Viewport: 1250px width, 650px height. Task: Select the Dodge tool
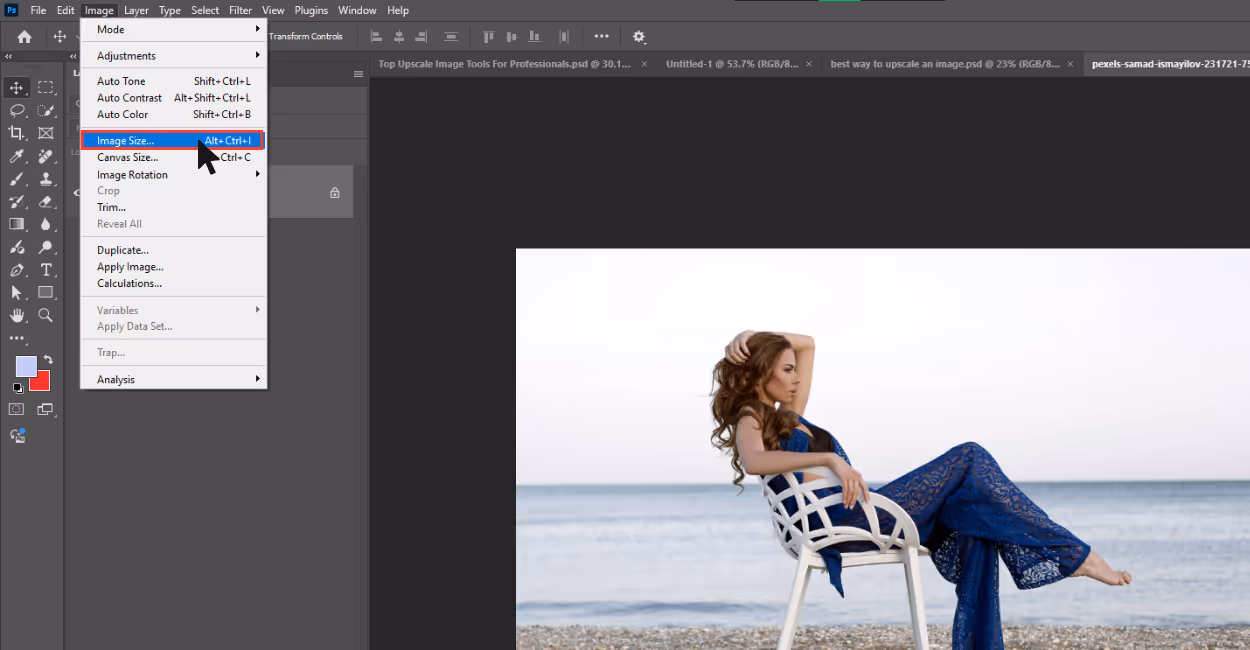[46, 247]
